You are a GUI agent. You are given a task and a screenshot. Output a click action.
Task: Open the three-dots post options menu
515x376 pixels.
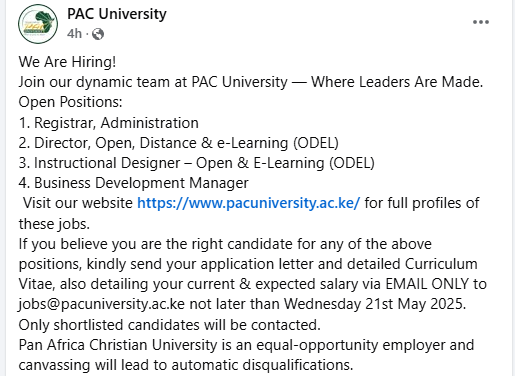(x=481, y=22)
